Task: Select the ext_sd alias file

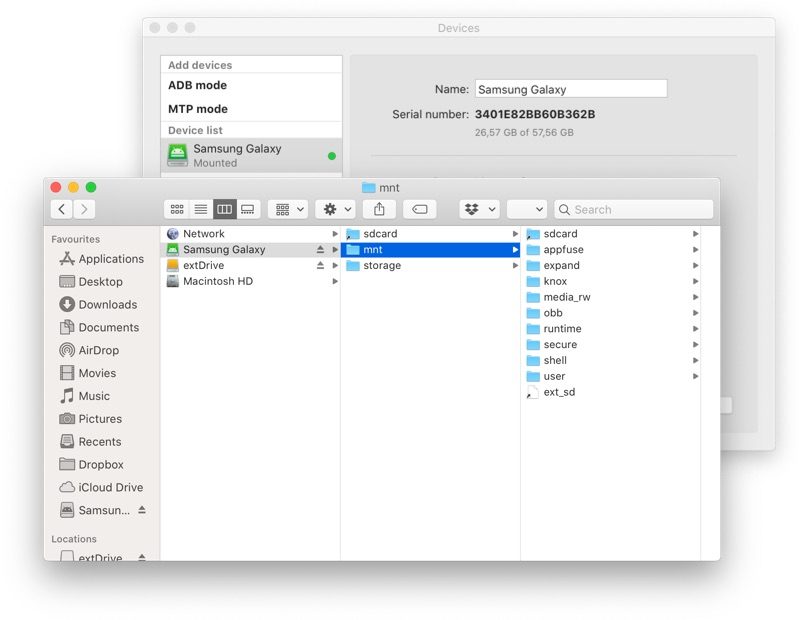Action: click(x=611, y=392)
